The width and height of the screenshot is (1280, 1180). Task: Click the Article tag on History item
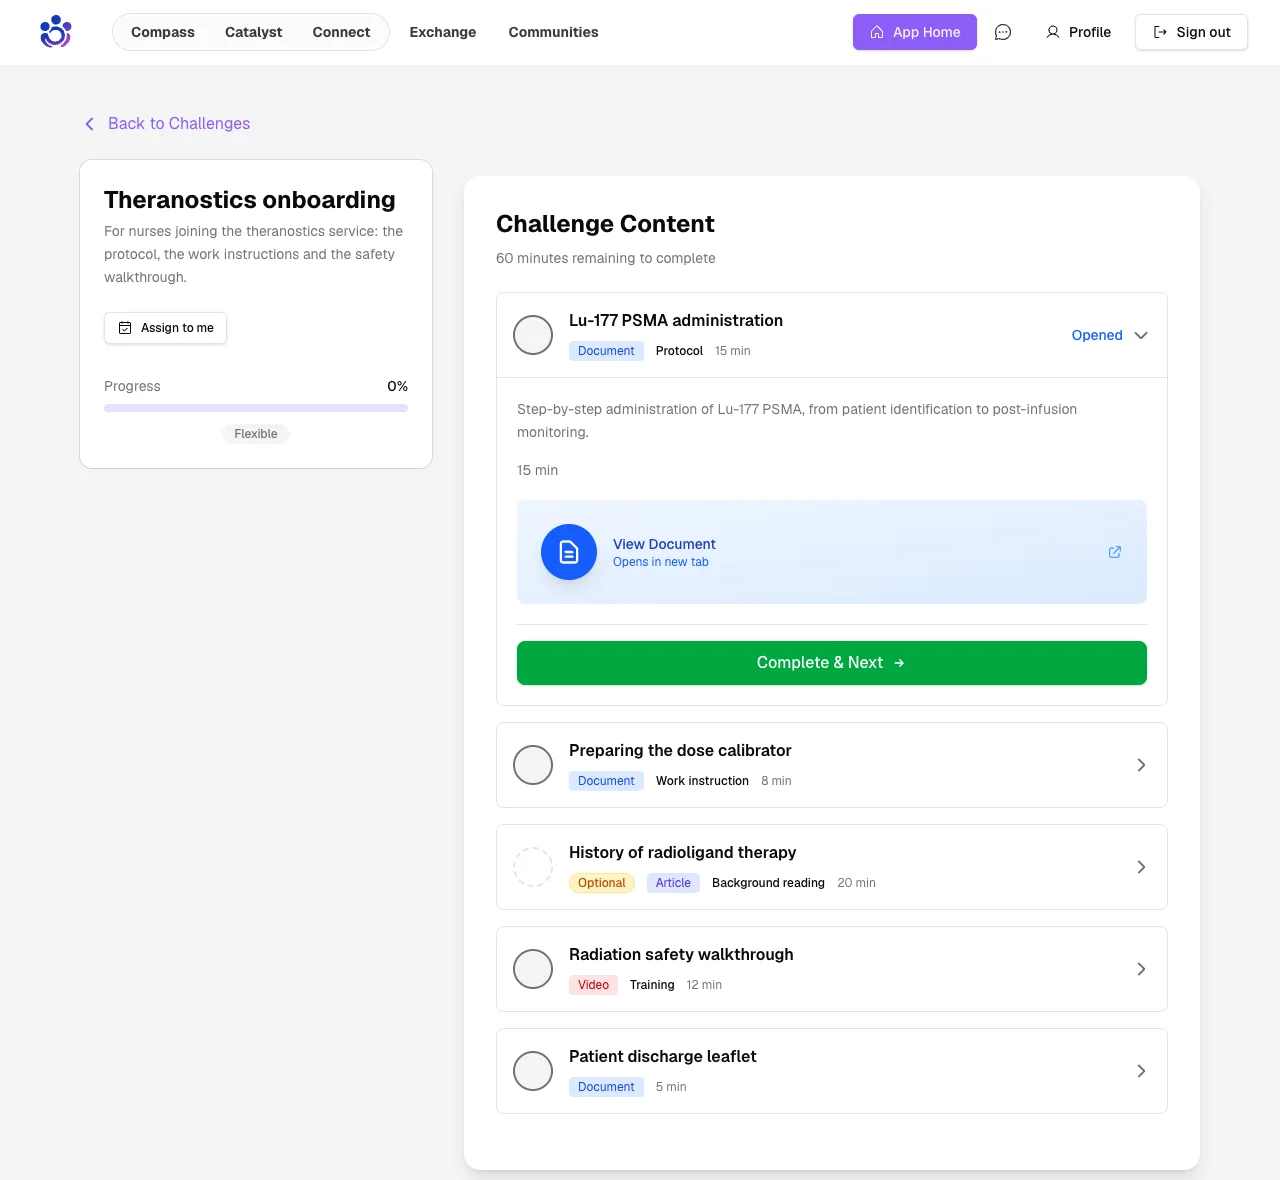pos(673,883)
